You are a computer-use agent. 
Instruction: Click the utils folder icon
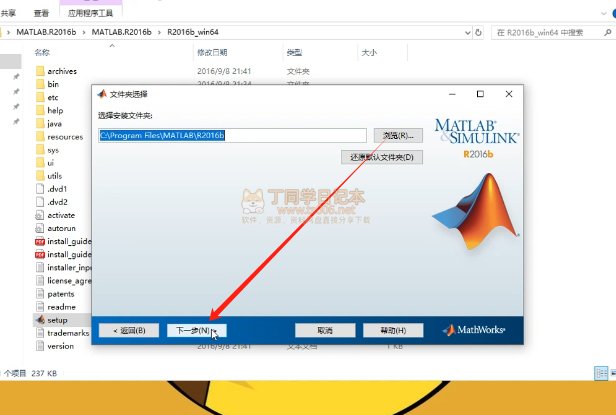coord(40,176)
